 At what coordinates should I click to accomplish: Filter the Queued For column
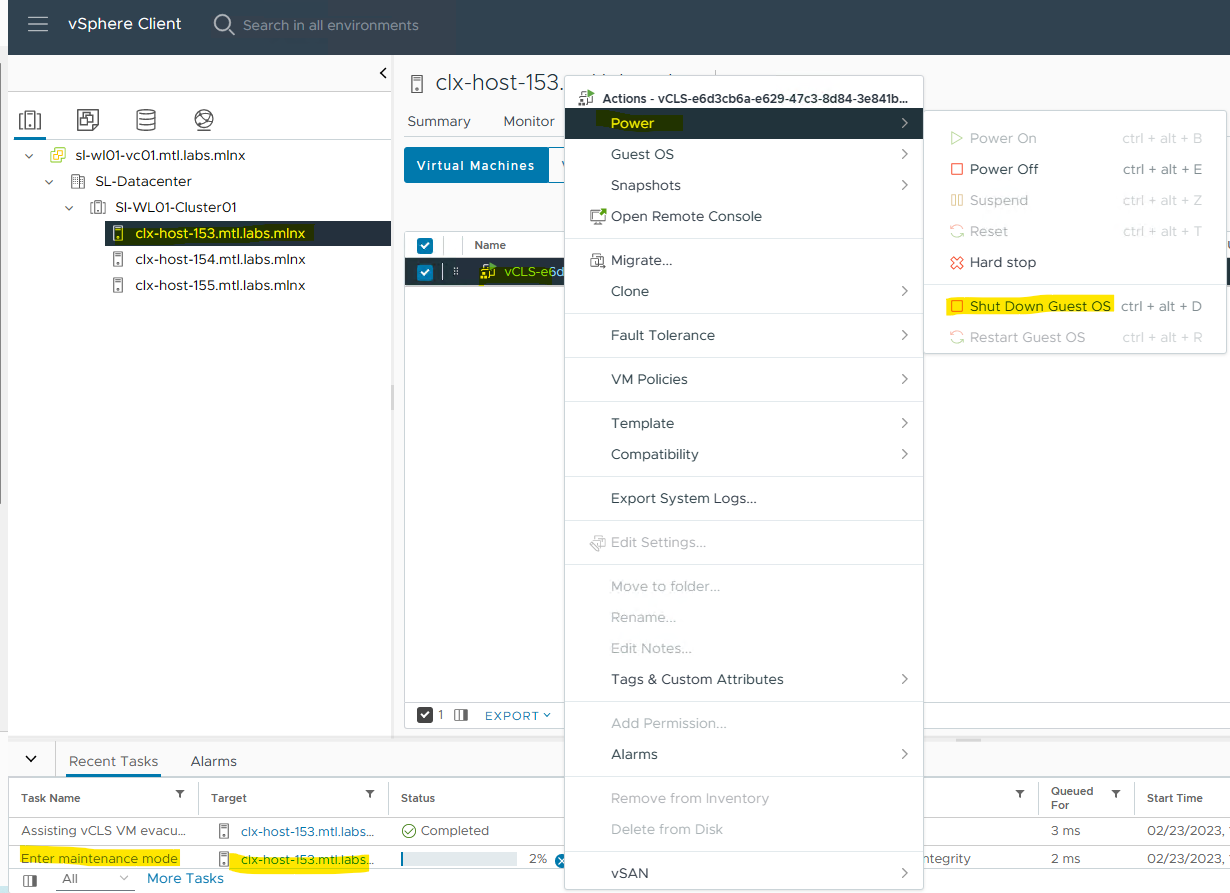pos(1116,795)
